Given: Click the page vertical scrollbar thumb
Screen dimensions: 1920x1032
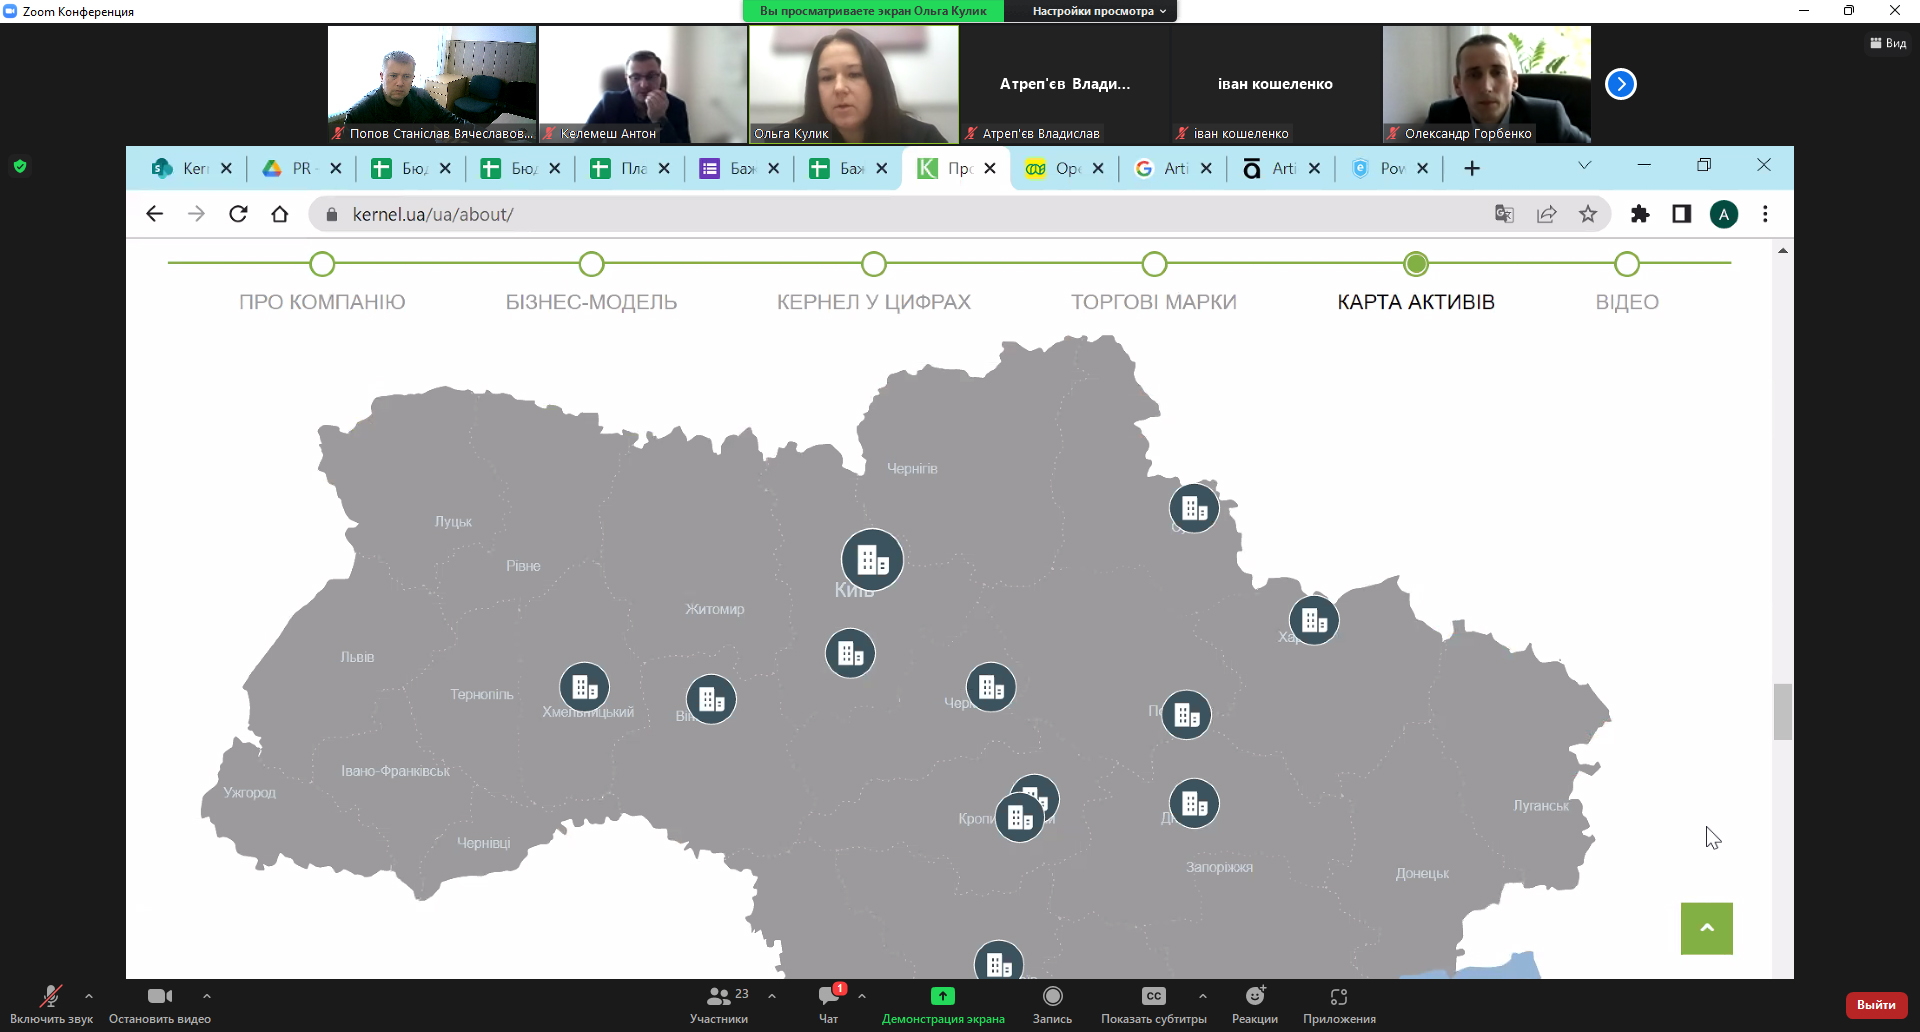Looking at the screenshot, I should (1783, 712).
